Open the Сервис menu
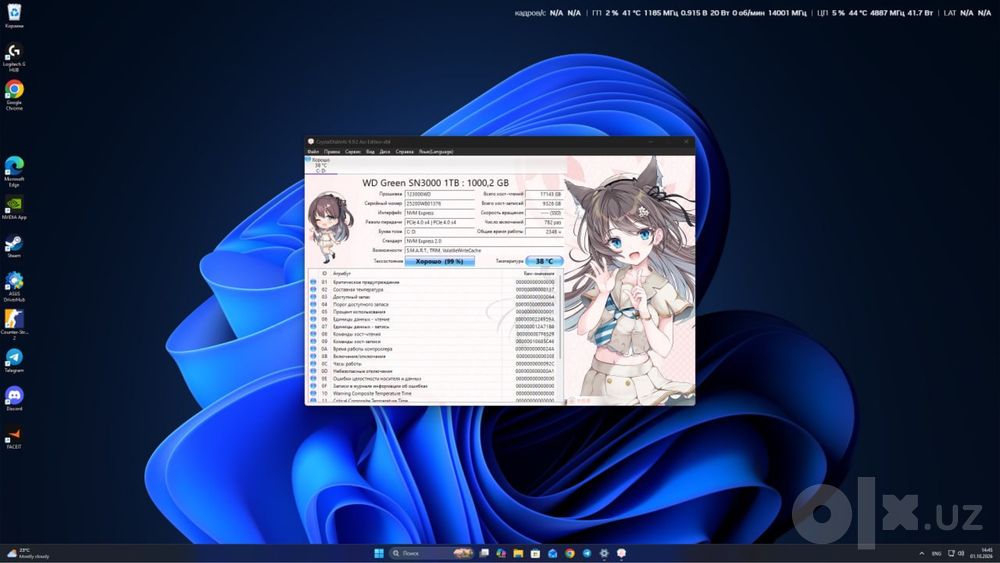This screenshot has height=563, width=1000. (x=353, y=152)
